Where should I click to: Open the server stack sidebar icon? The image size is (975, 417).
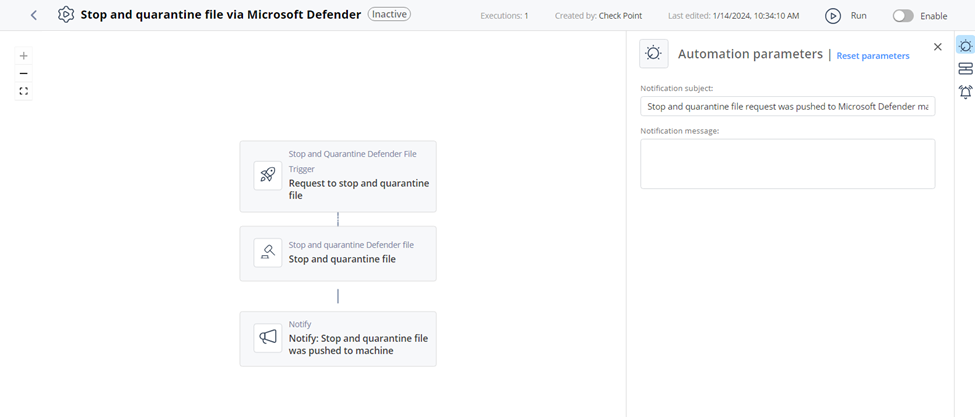tap(965, 68)
